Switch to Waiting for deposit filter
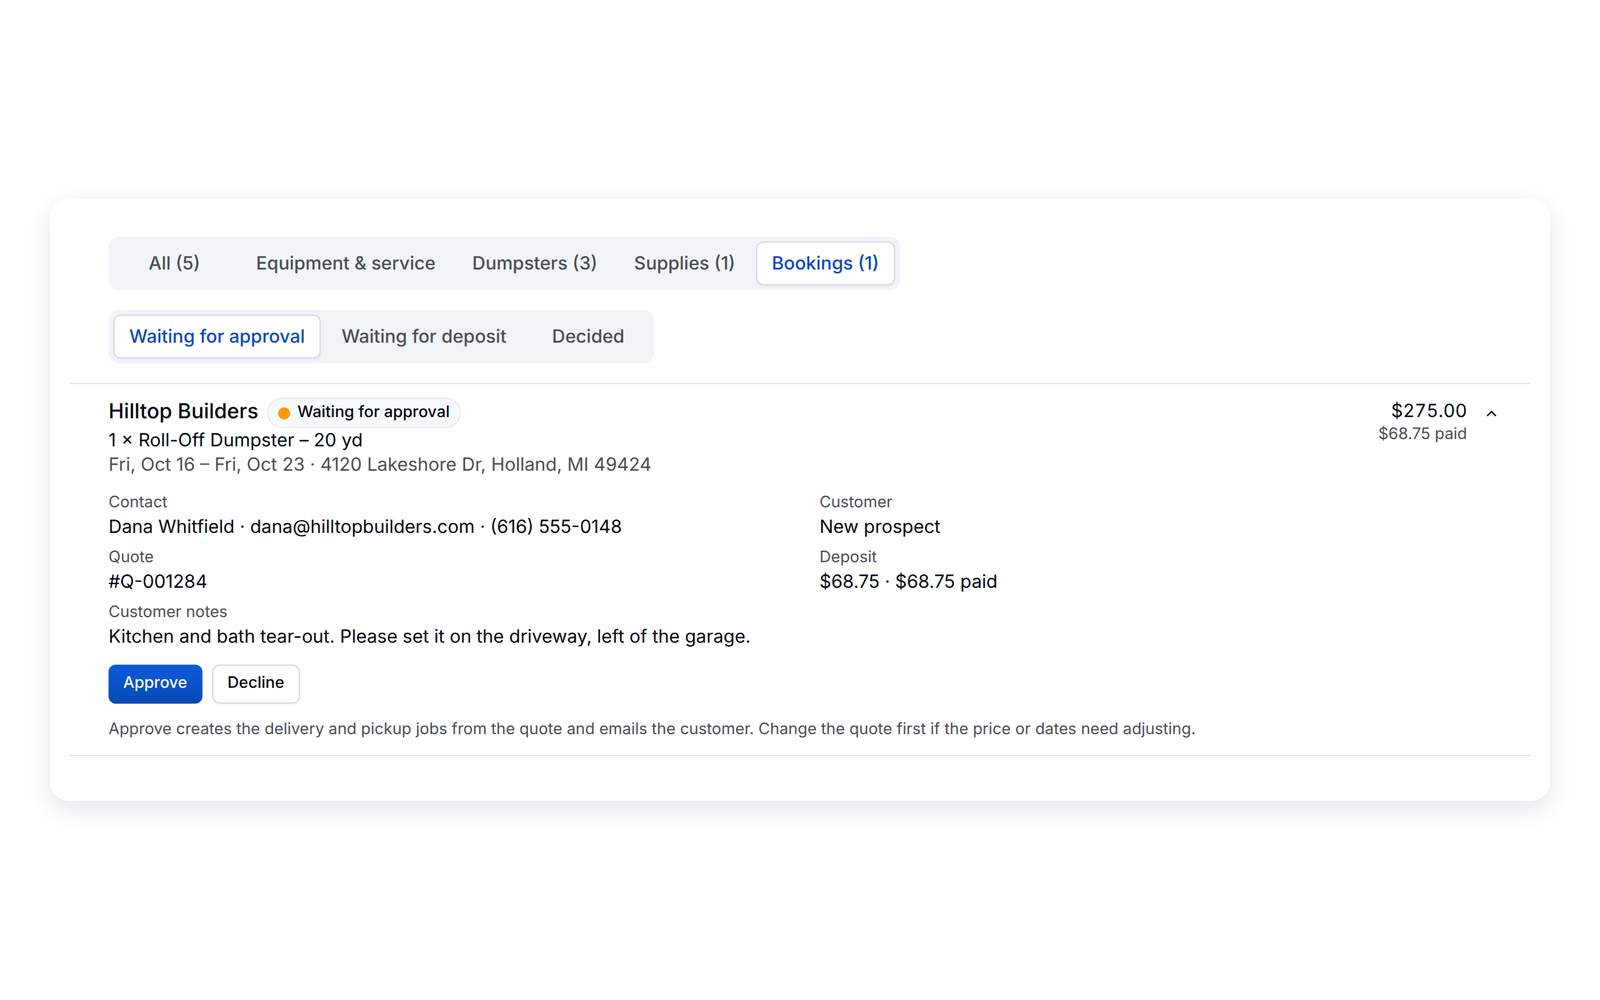The height and width of the screenshot is (1000, 1600). click(x=424, y=336)
